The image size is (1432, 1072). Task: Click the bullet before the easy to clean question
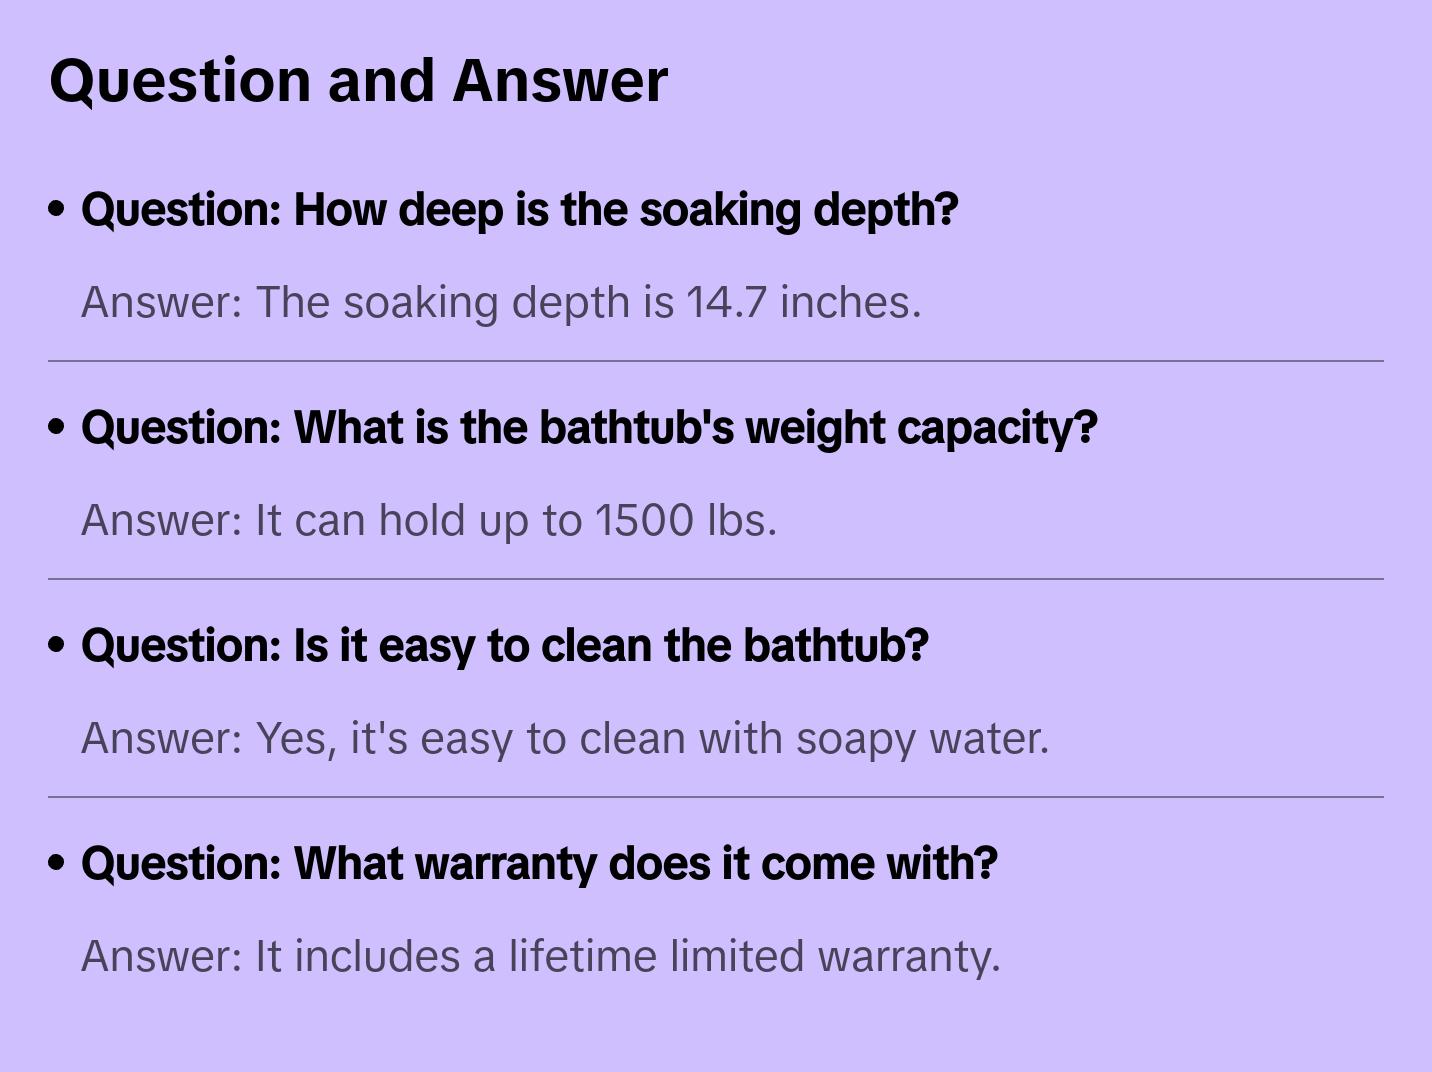(57, 645)
